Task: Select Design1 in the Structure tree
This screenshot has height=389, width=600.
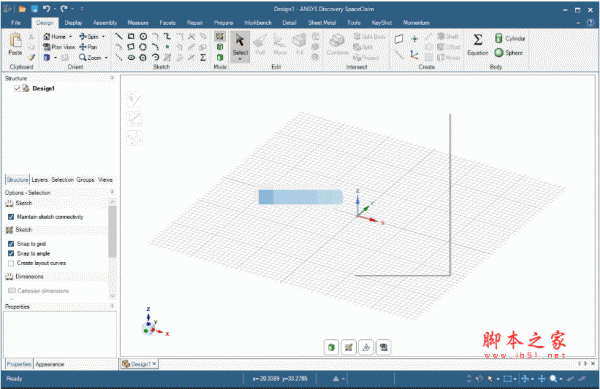Action: click(x=43, y=88)
